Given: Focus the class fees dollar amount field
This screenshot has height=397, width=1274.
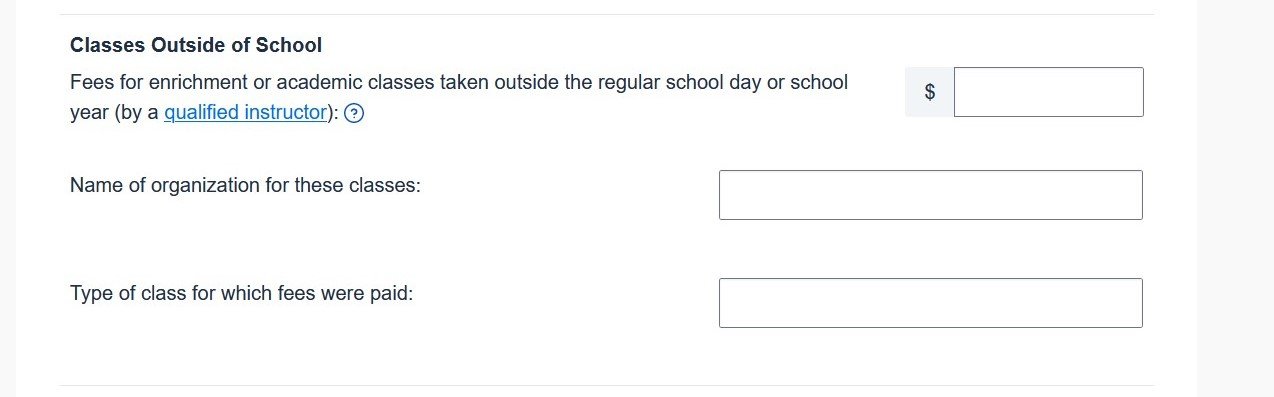Looking at the screenshot, I should point(1048,92).
